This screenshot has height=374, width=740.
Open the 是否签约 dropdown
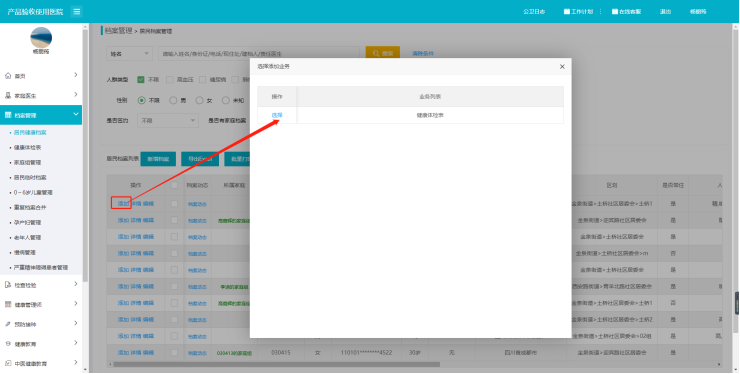pyautogui.click(x=168, y=120)
